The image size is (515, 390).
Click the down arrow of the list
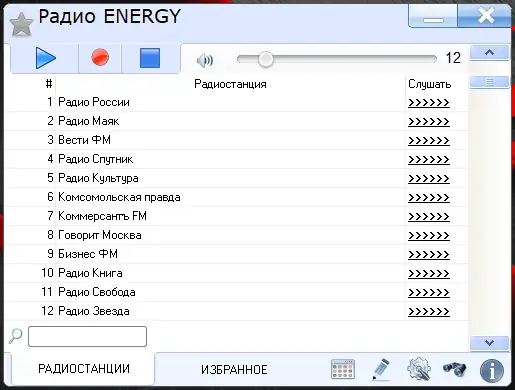pos(489,343)
